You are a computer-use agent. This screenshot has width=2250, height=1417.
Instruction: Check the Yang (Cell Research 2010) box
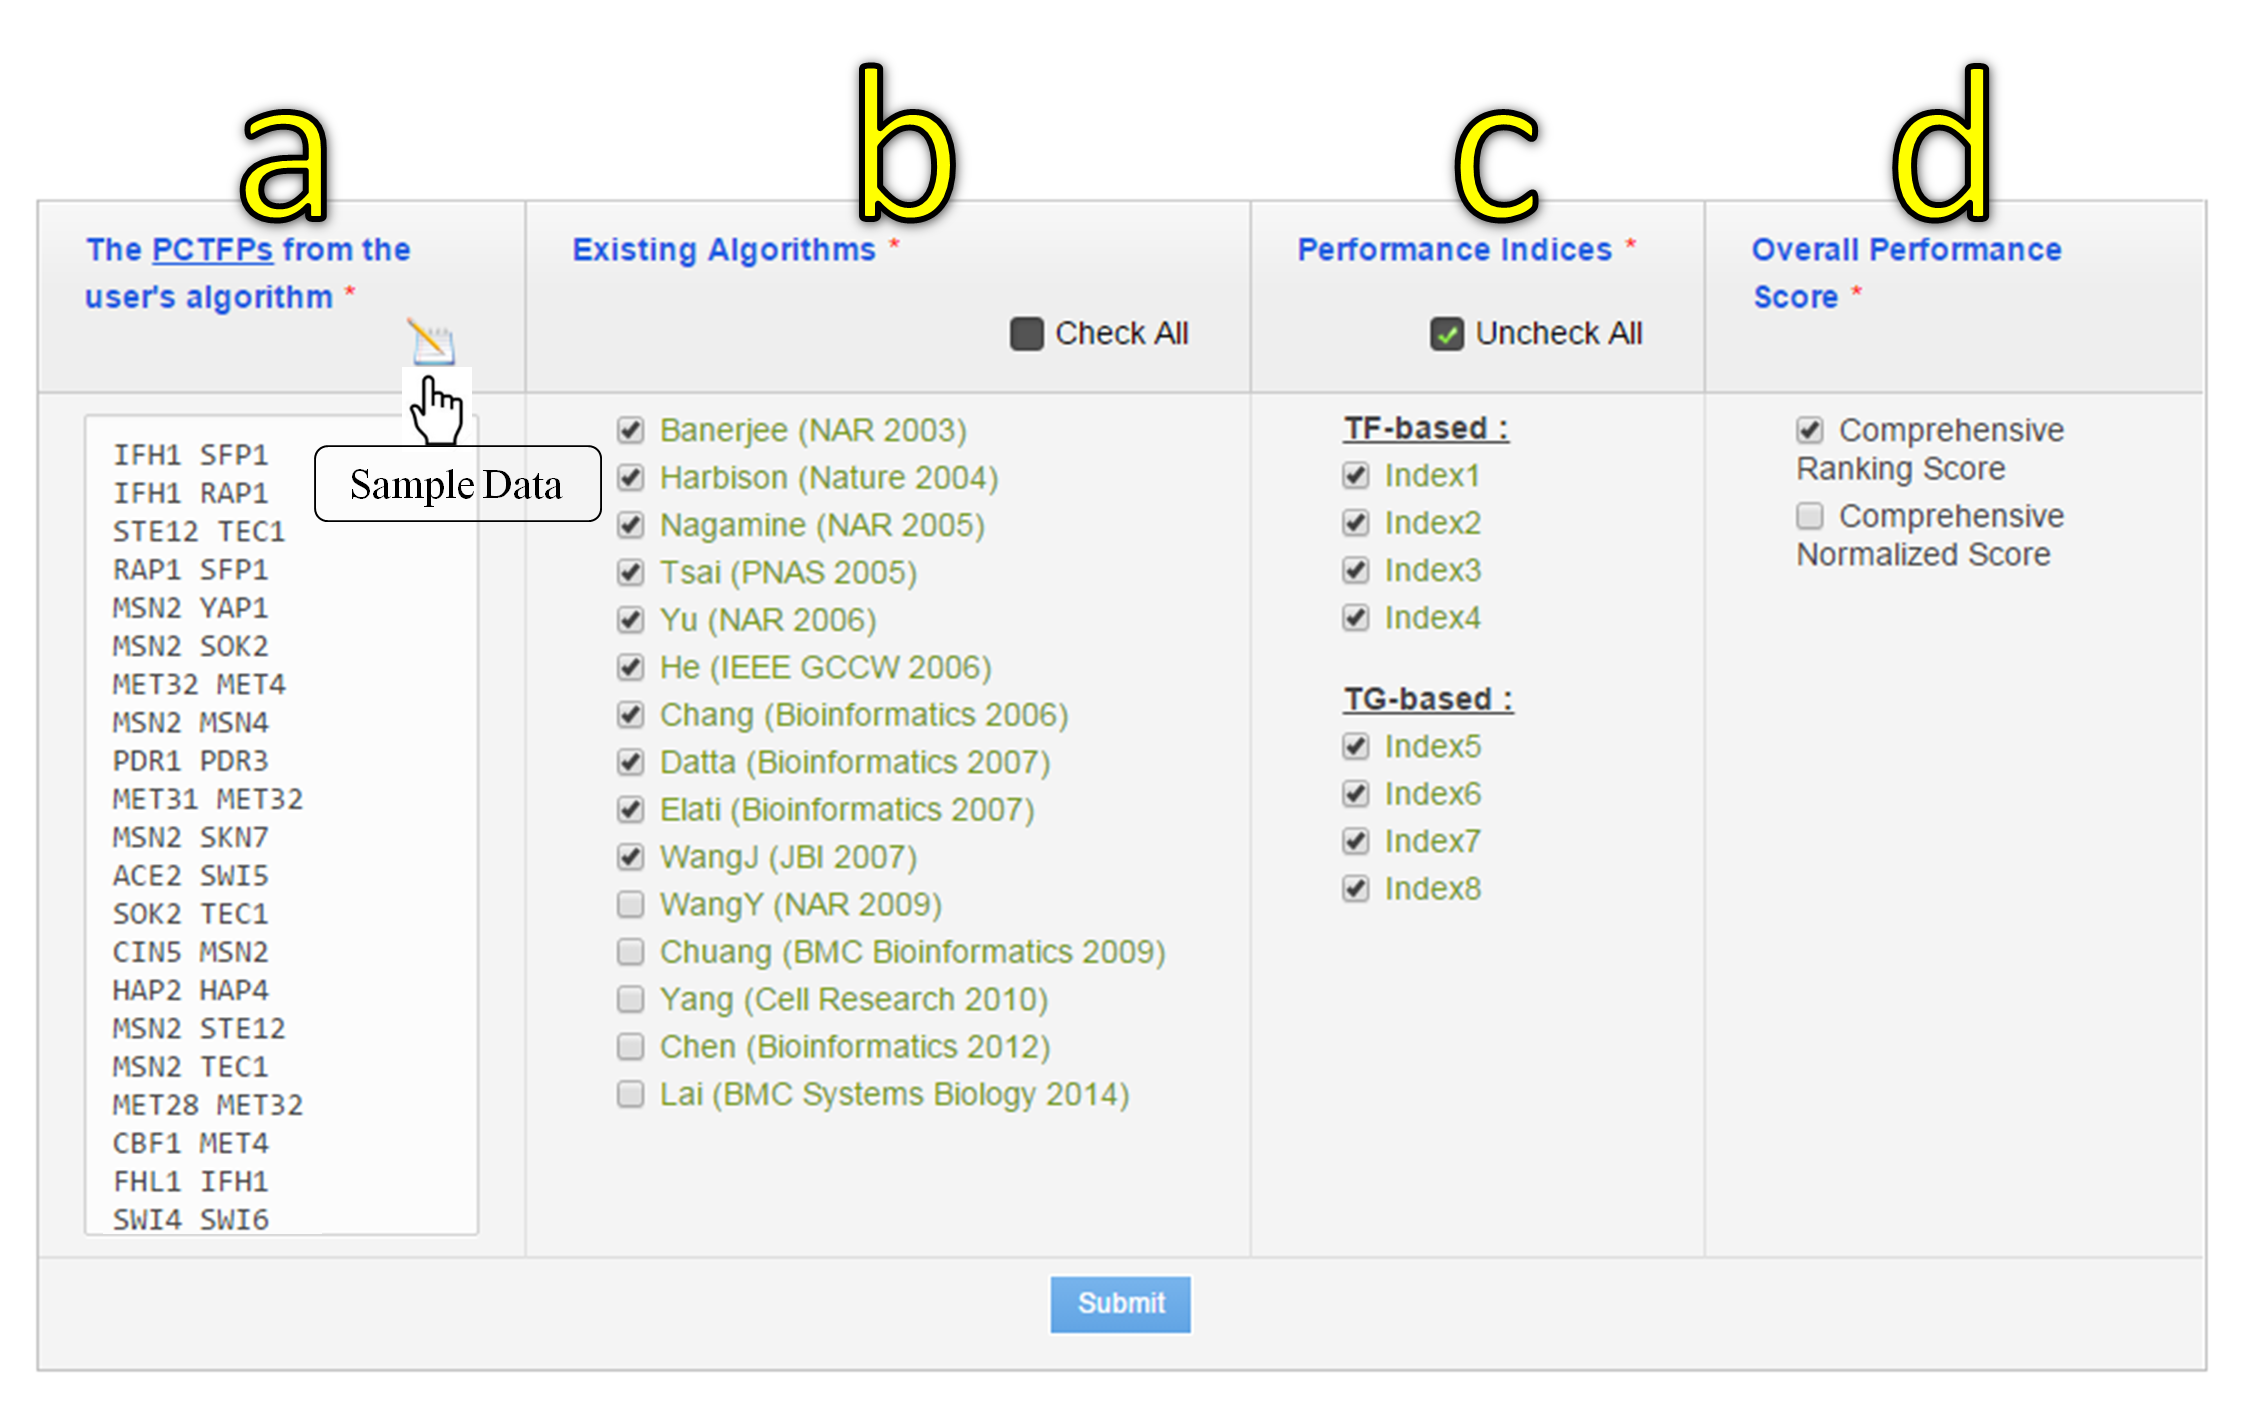coord(630,1000)
